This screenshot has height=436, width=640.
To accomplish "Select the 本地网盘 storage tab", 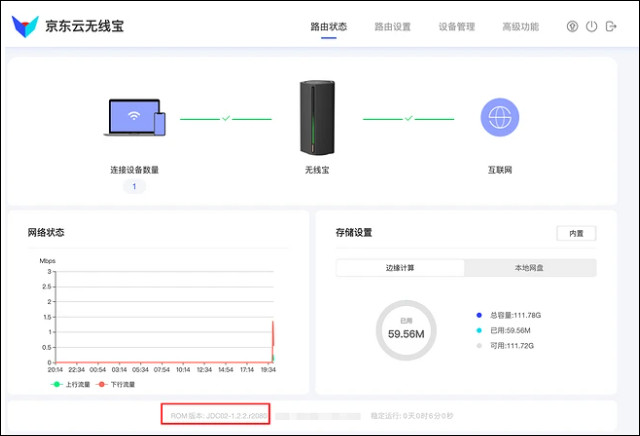I will click(529, 268).
